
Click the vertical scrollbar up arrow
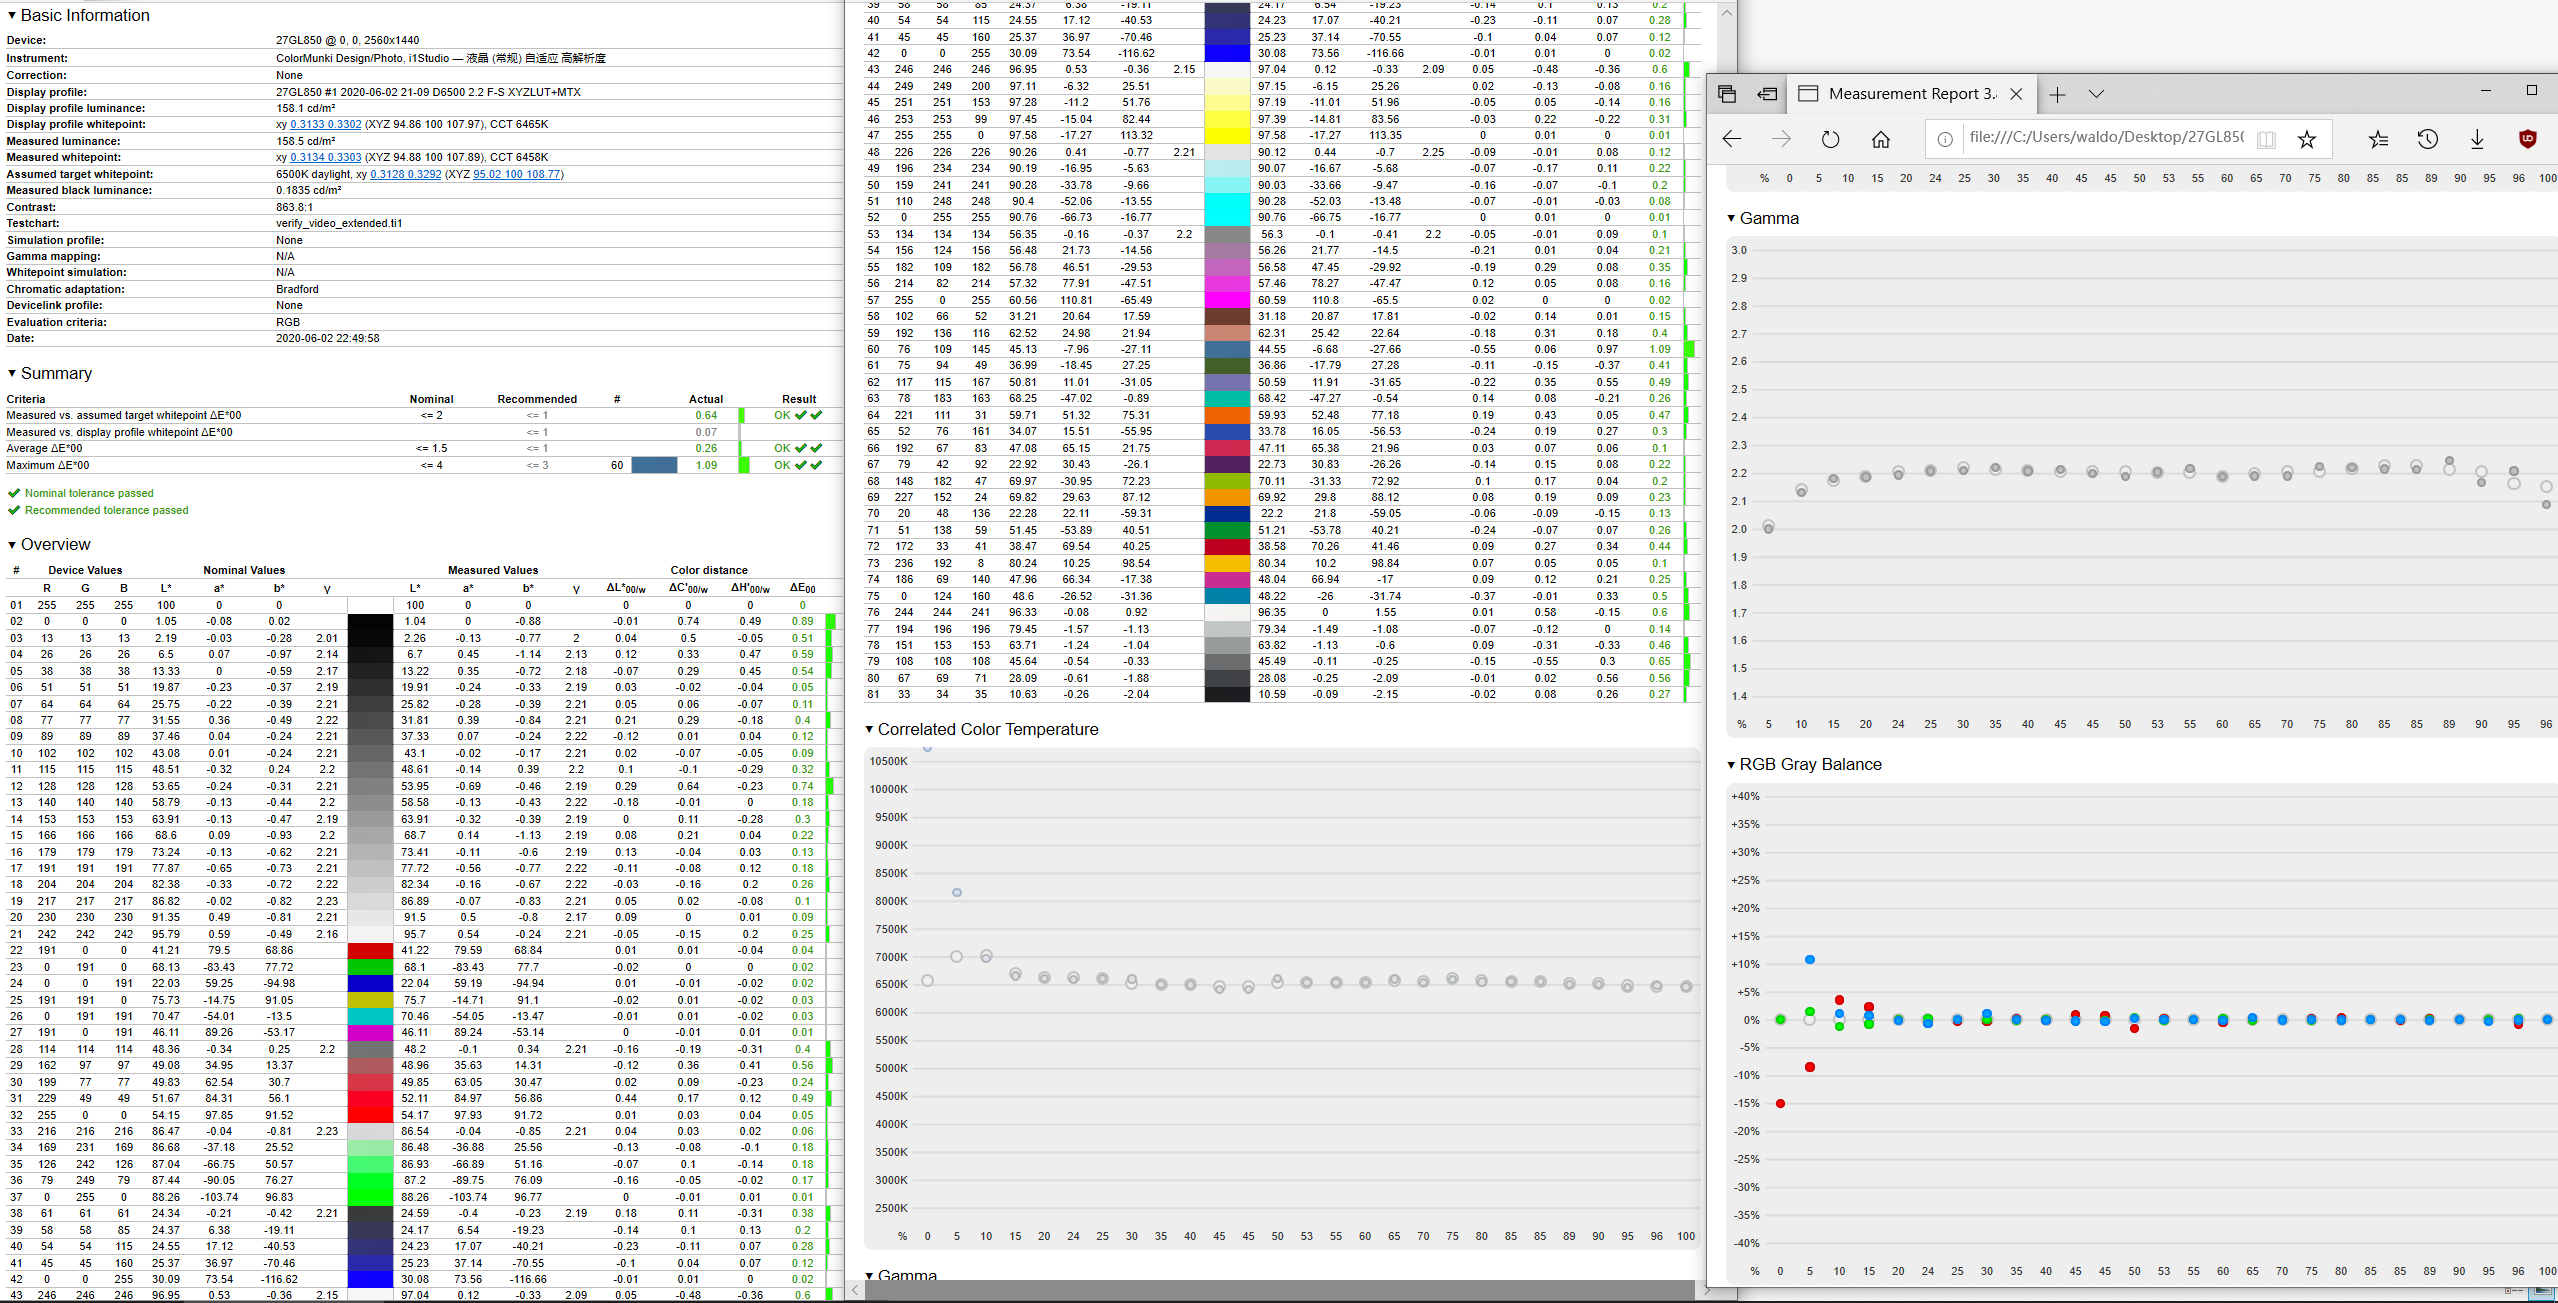click(1726, 13)
